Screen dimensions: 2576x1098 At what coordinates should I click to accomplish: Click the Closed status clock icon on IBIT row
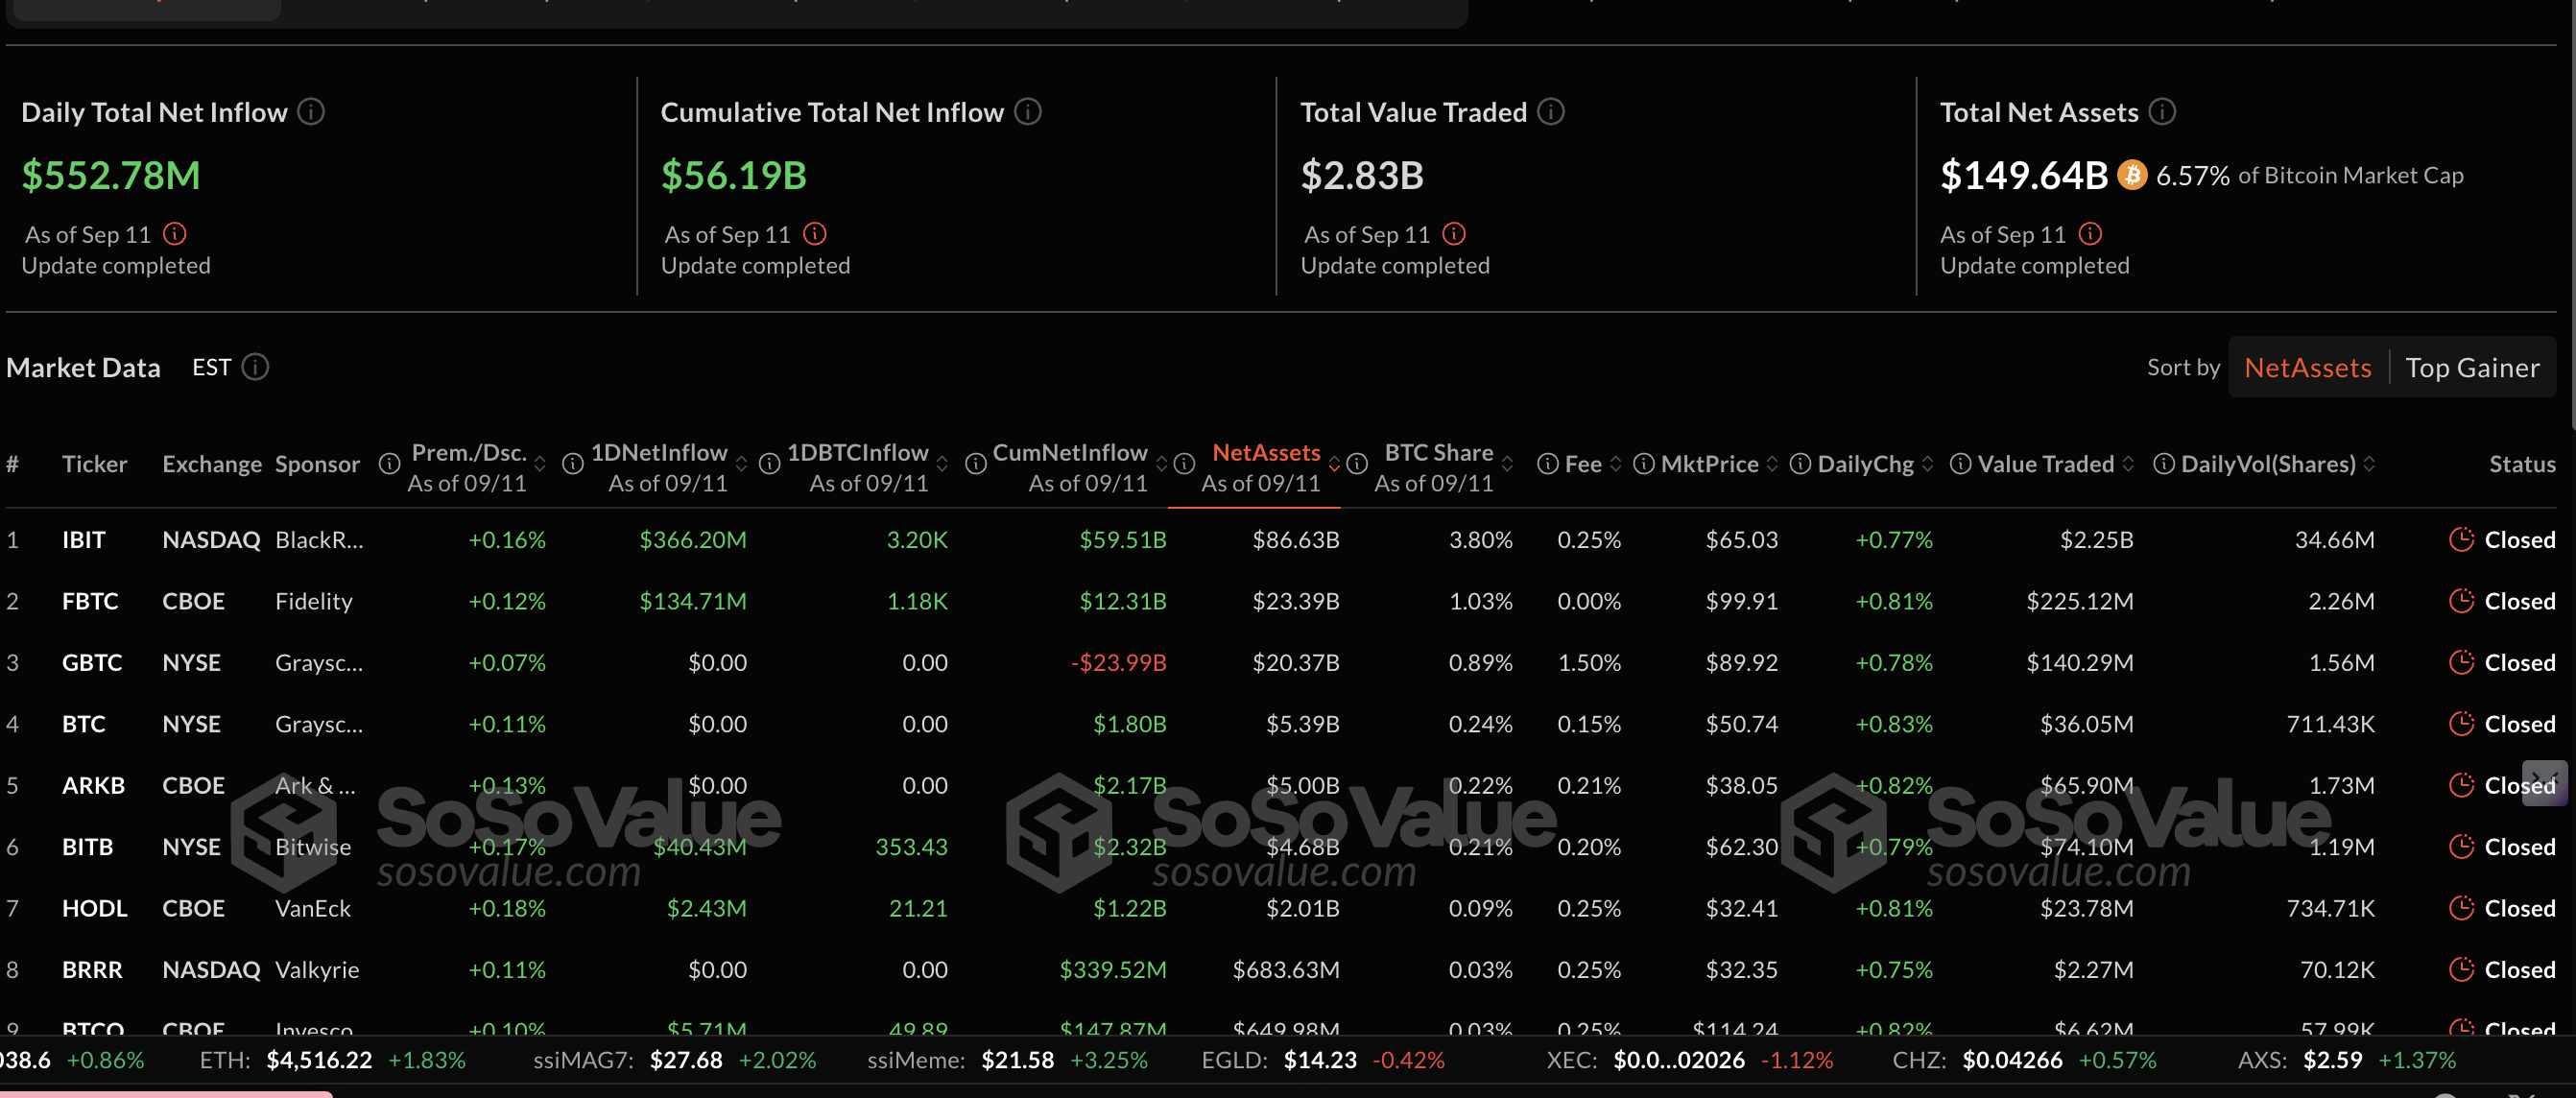pyautogui.click(x=2460, y=539)
